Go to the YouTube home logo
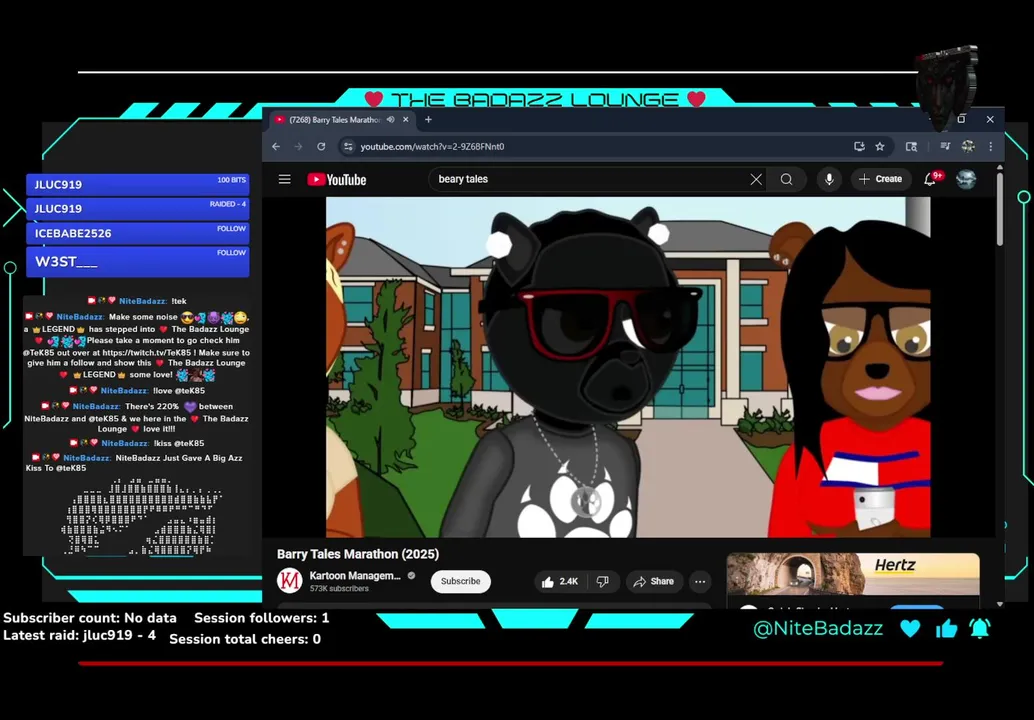The width and height of the screenshot is (1034, 720). tap(336, 179)
